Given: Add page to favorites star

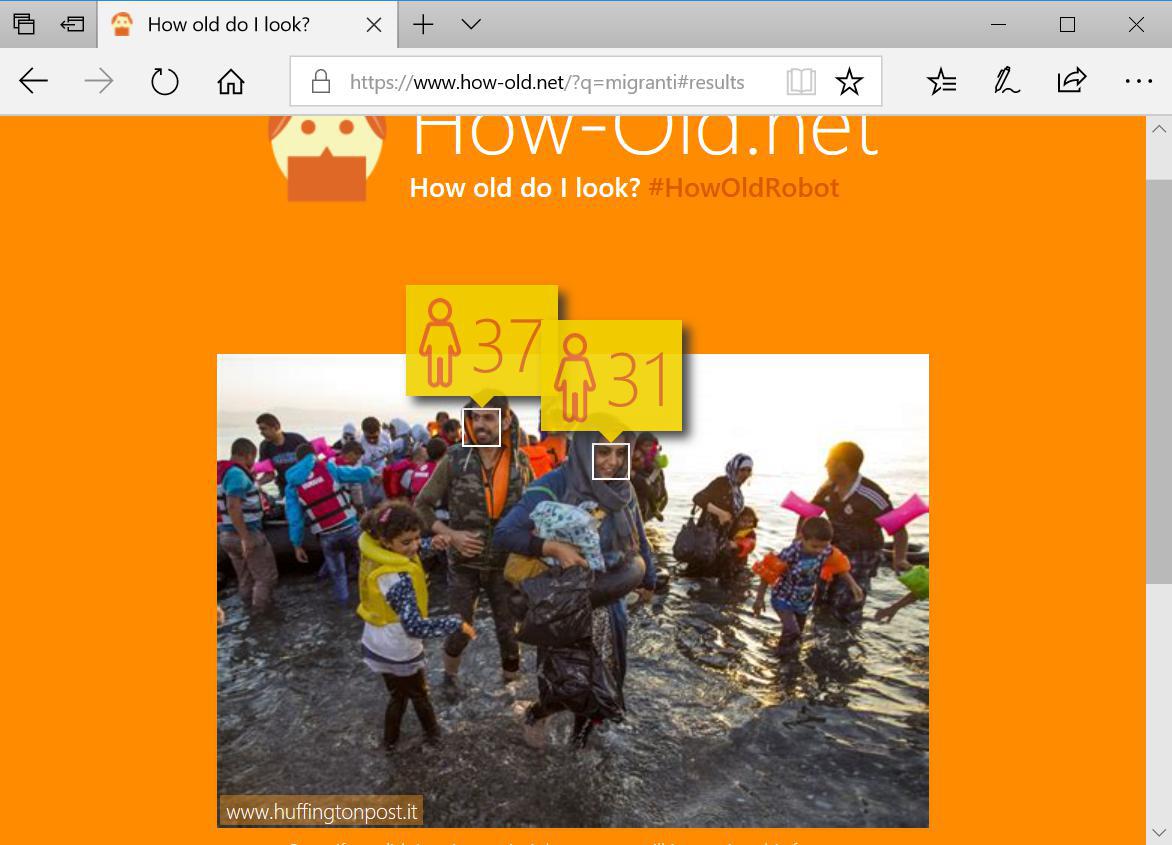Looking at the screenshot, I should [x=849, y=81].
